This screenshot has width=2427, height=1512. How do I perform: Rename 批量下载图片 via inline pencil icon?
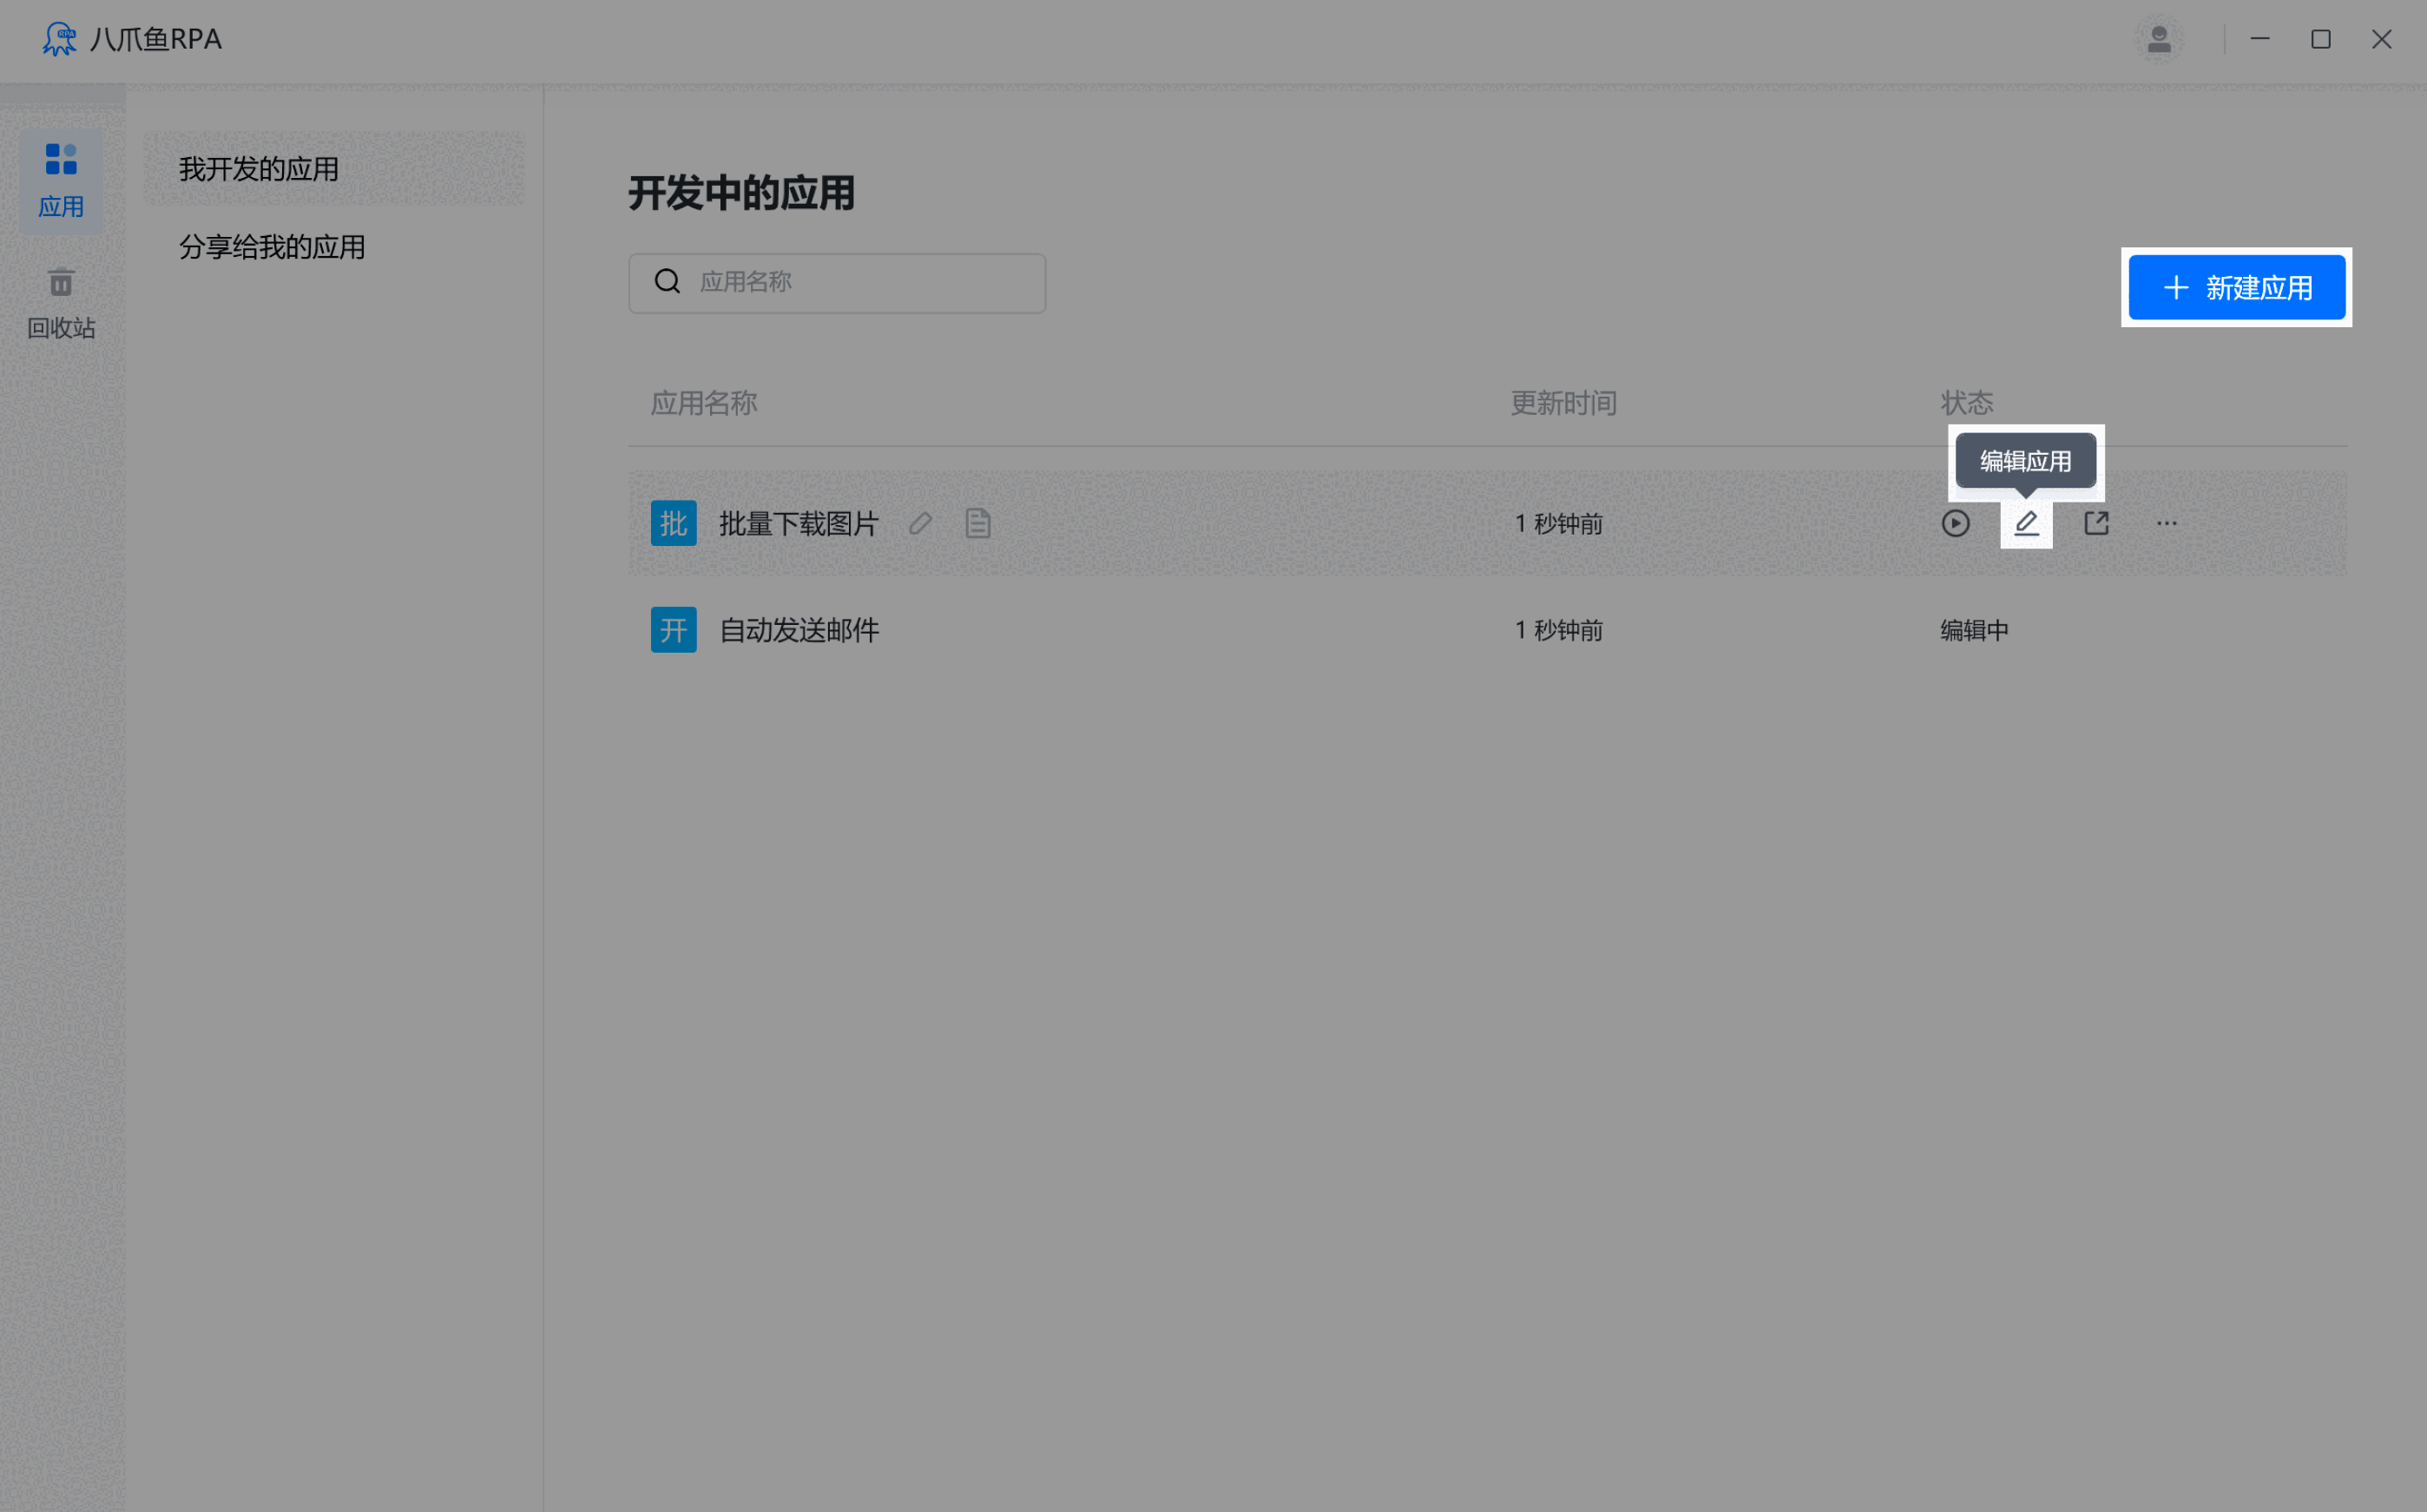[x=920, y=522]
